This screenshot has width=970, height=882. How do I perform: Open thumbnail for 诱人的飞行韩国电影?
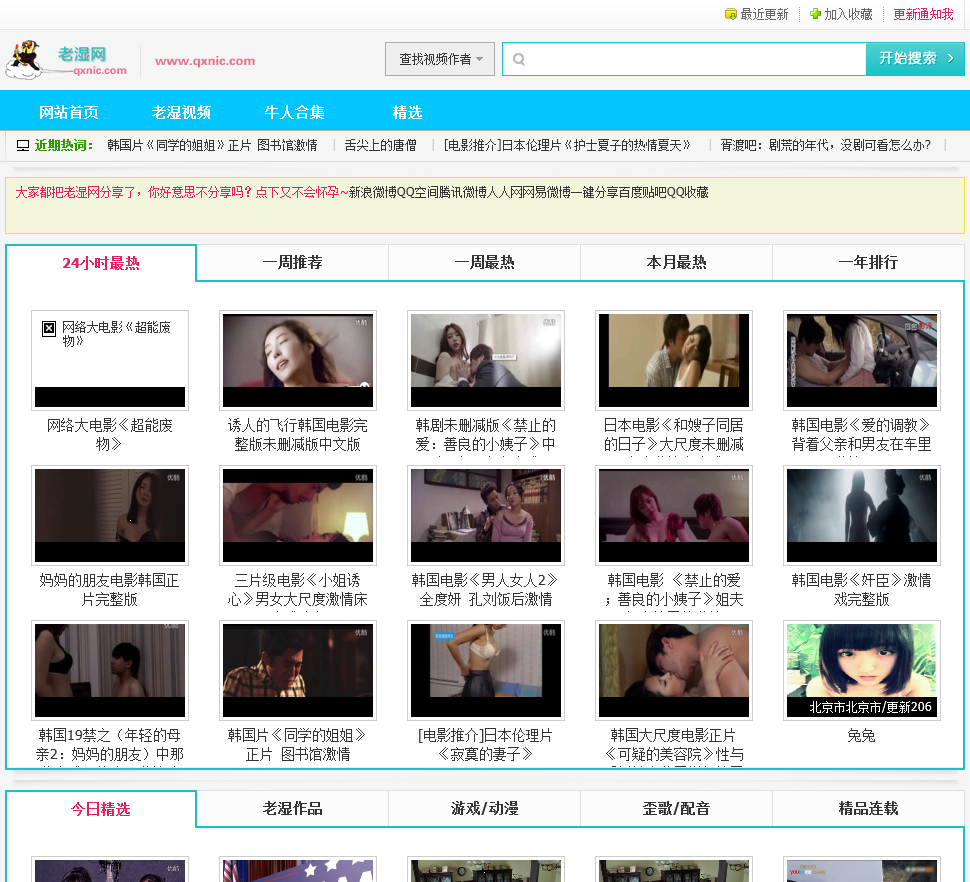[298, 360]
